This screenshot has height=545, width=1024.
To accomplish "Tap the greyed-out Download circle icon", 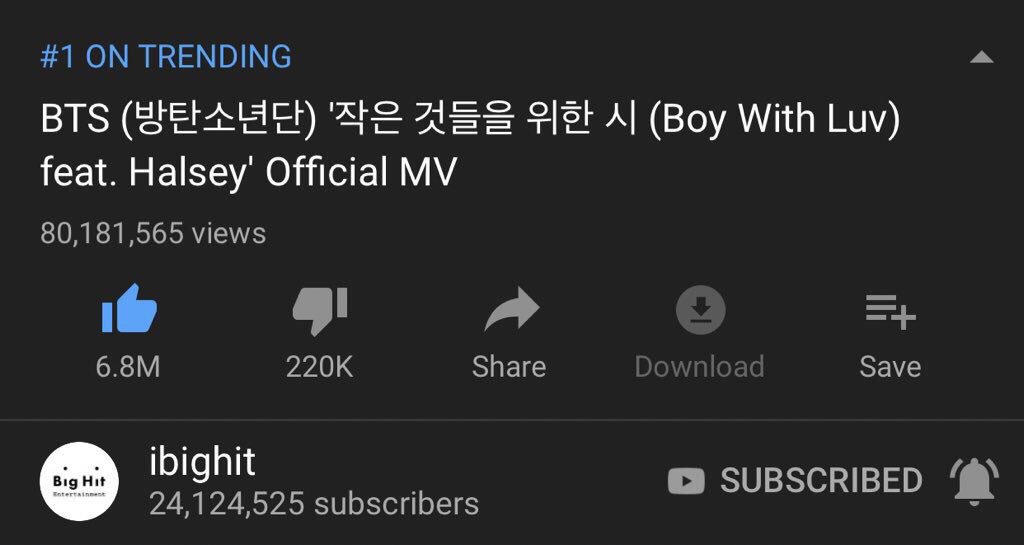I will click(700, 310).
